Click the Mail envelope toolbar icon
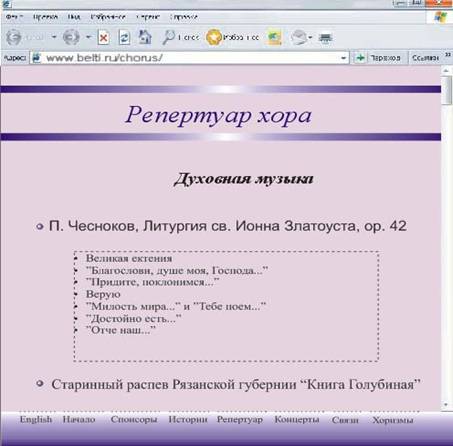The width and height of the screenshot is (453, 446). [x=298, y=37]
